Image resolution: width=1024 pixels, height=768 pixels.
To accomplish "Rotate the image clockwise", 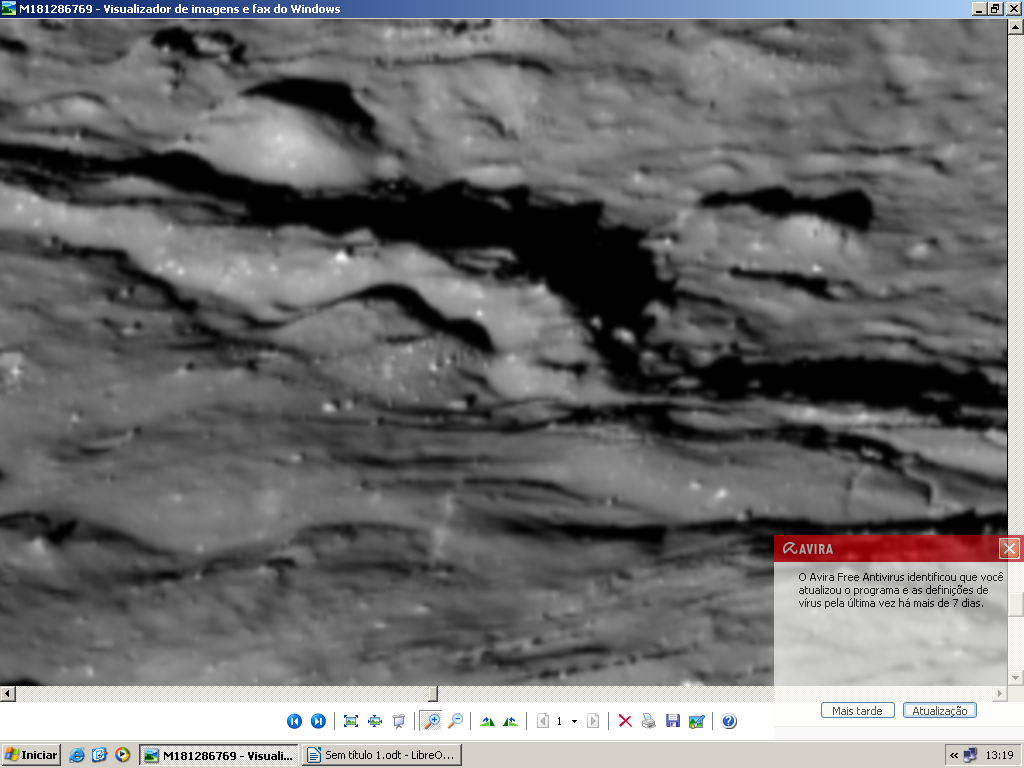I will point(487,721).
